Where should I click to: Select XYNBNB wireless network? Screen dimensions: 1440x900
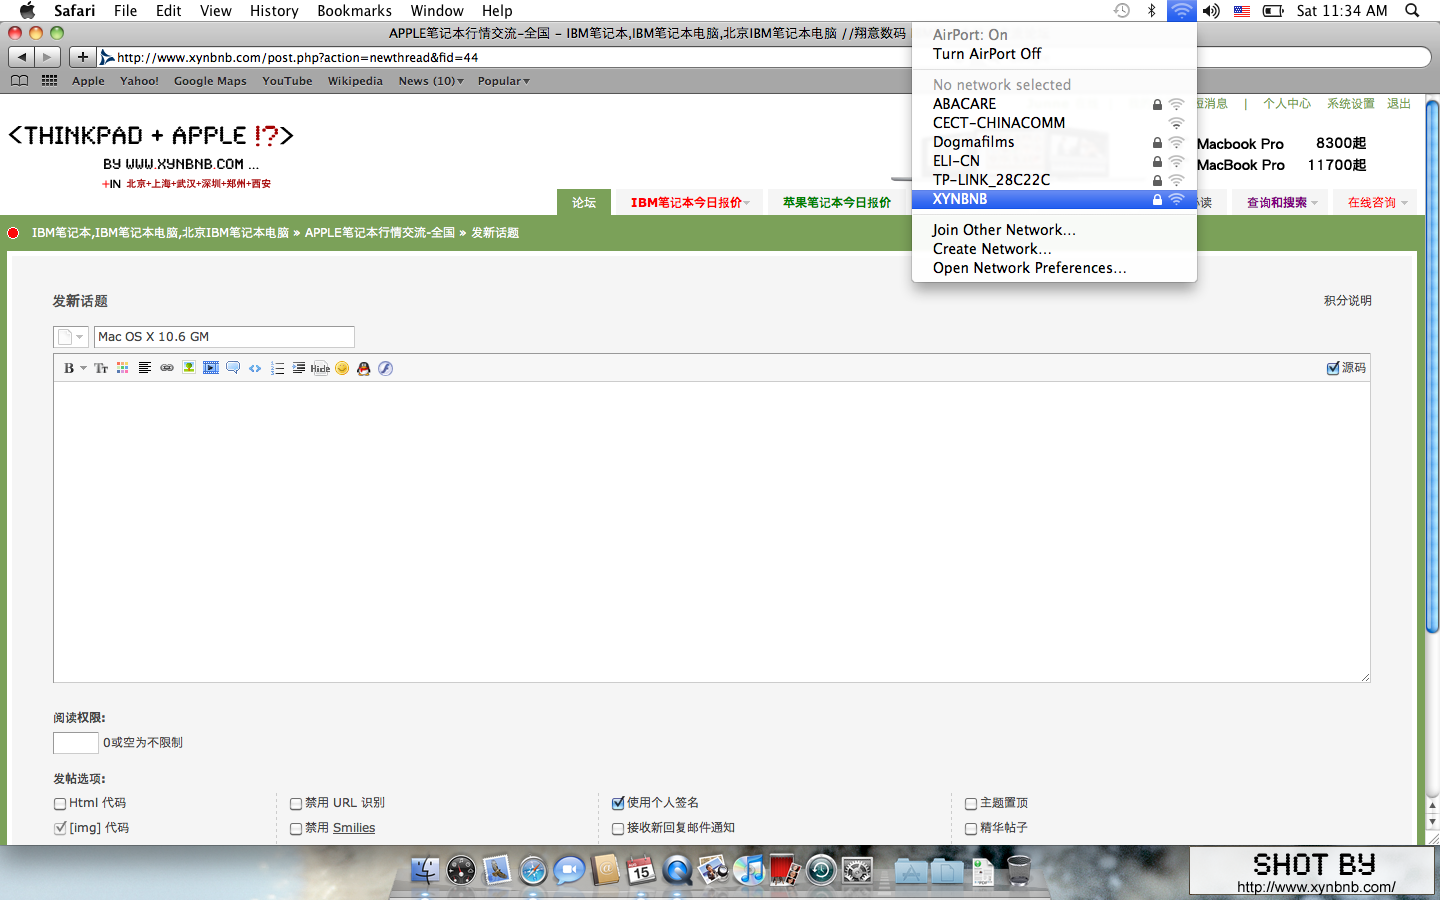pos(1054,199)
